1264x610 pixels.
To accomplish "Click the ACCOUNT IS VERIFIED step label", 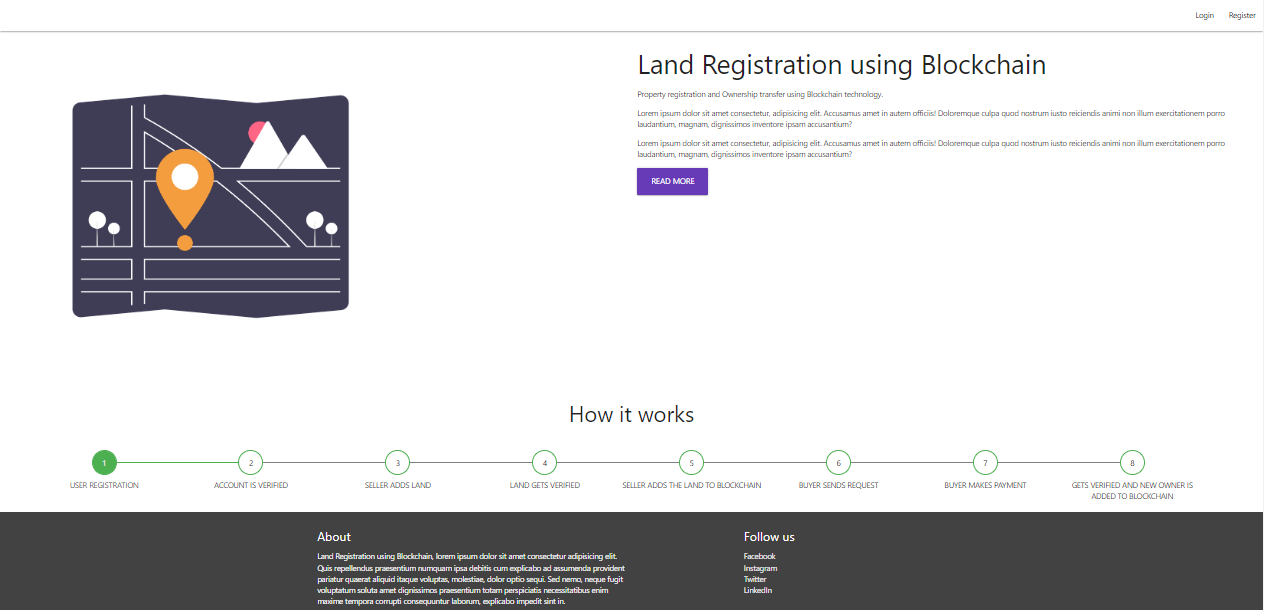I will point(251,485).
